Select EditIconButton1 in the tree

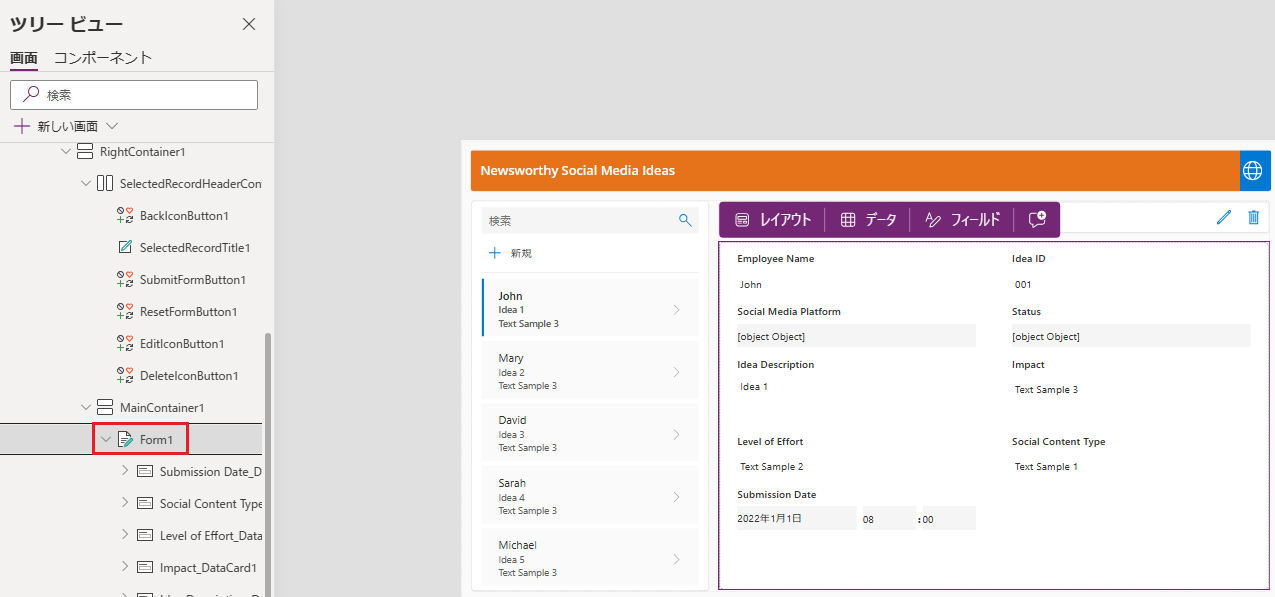pos(182,344)
